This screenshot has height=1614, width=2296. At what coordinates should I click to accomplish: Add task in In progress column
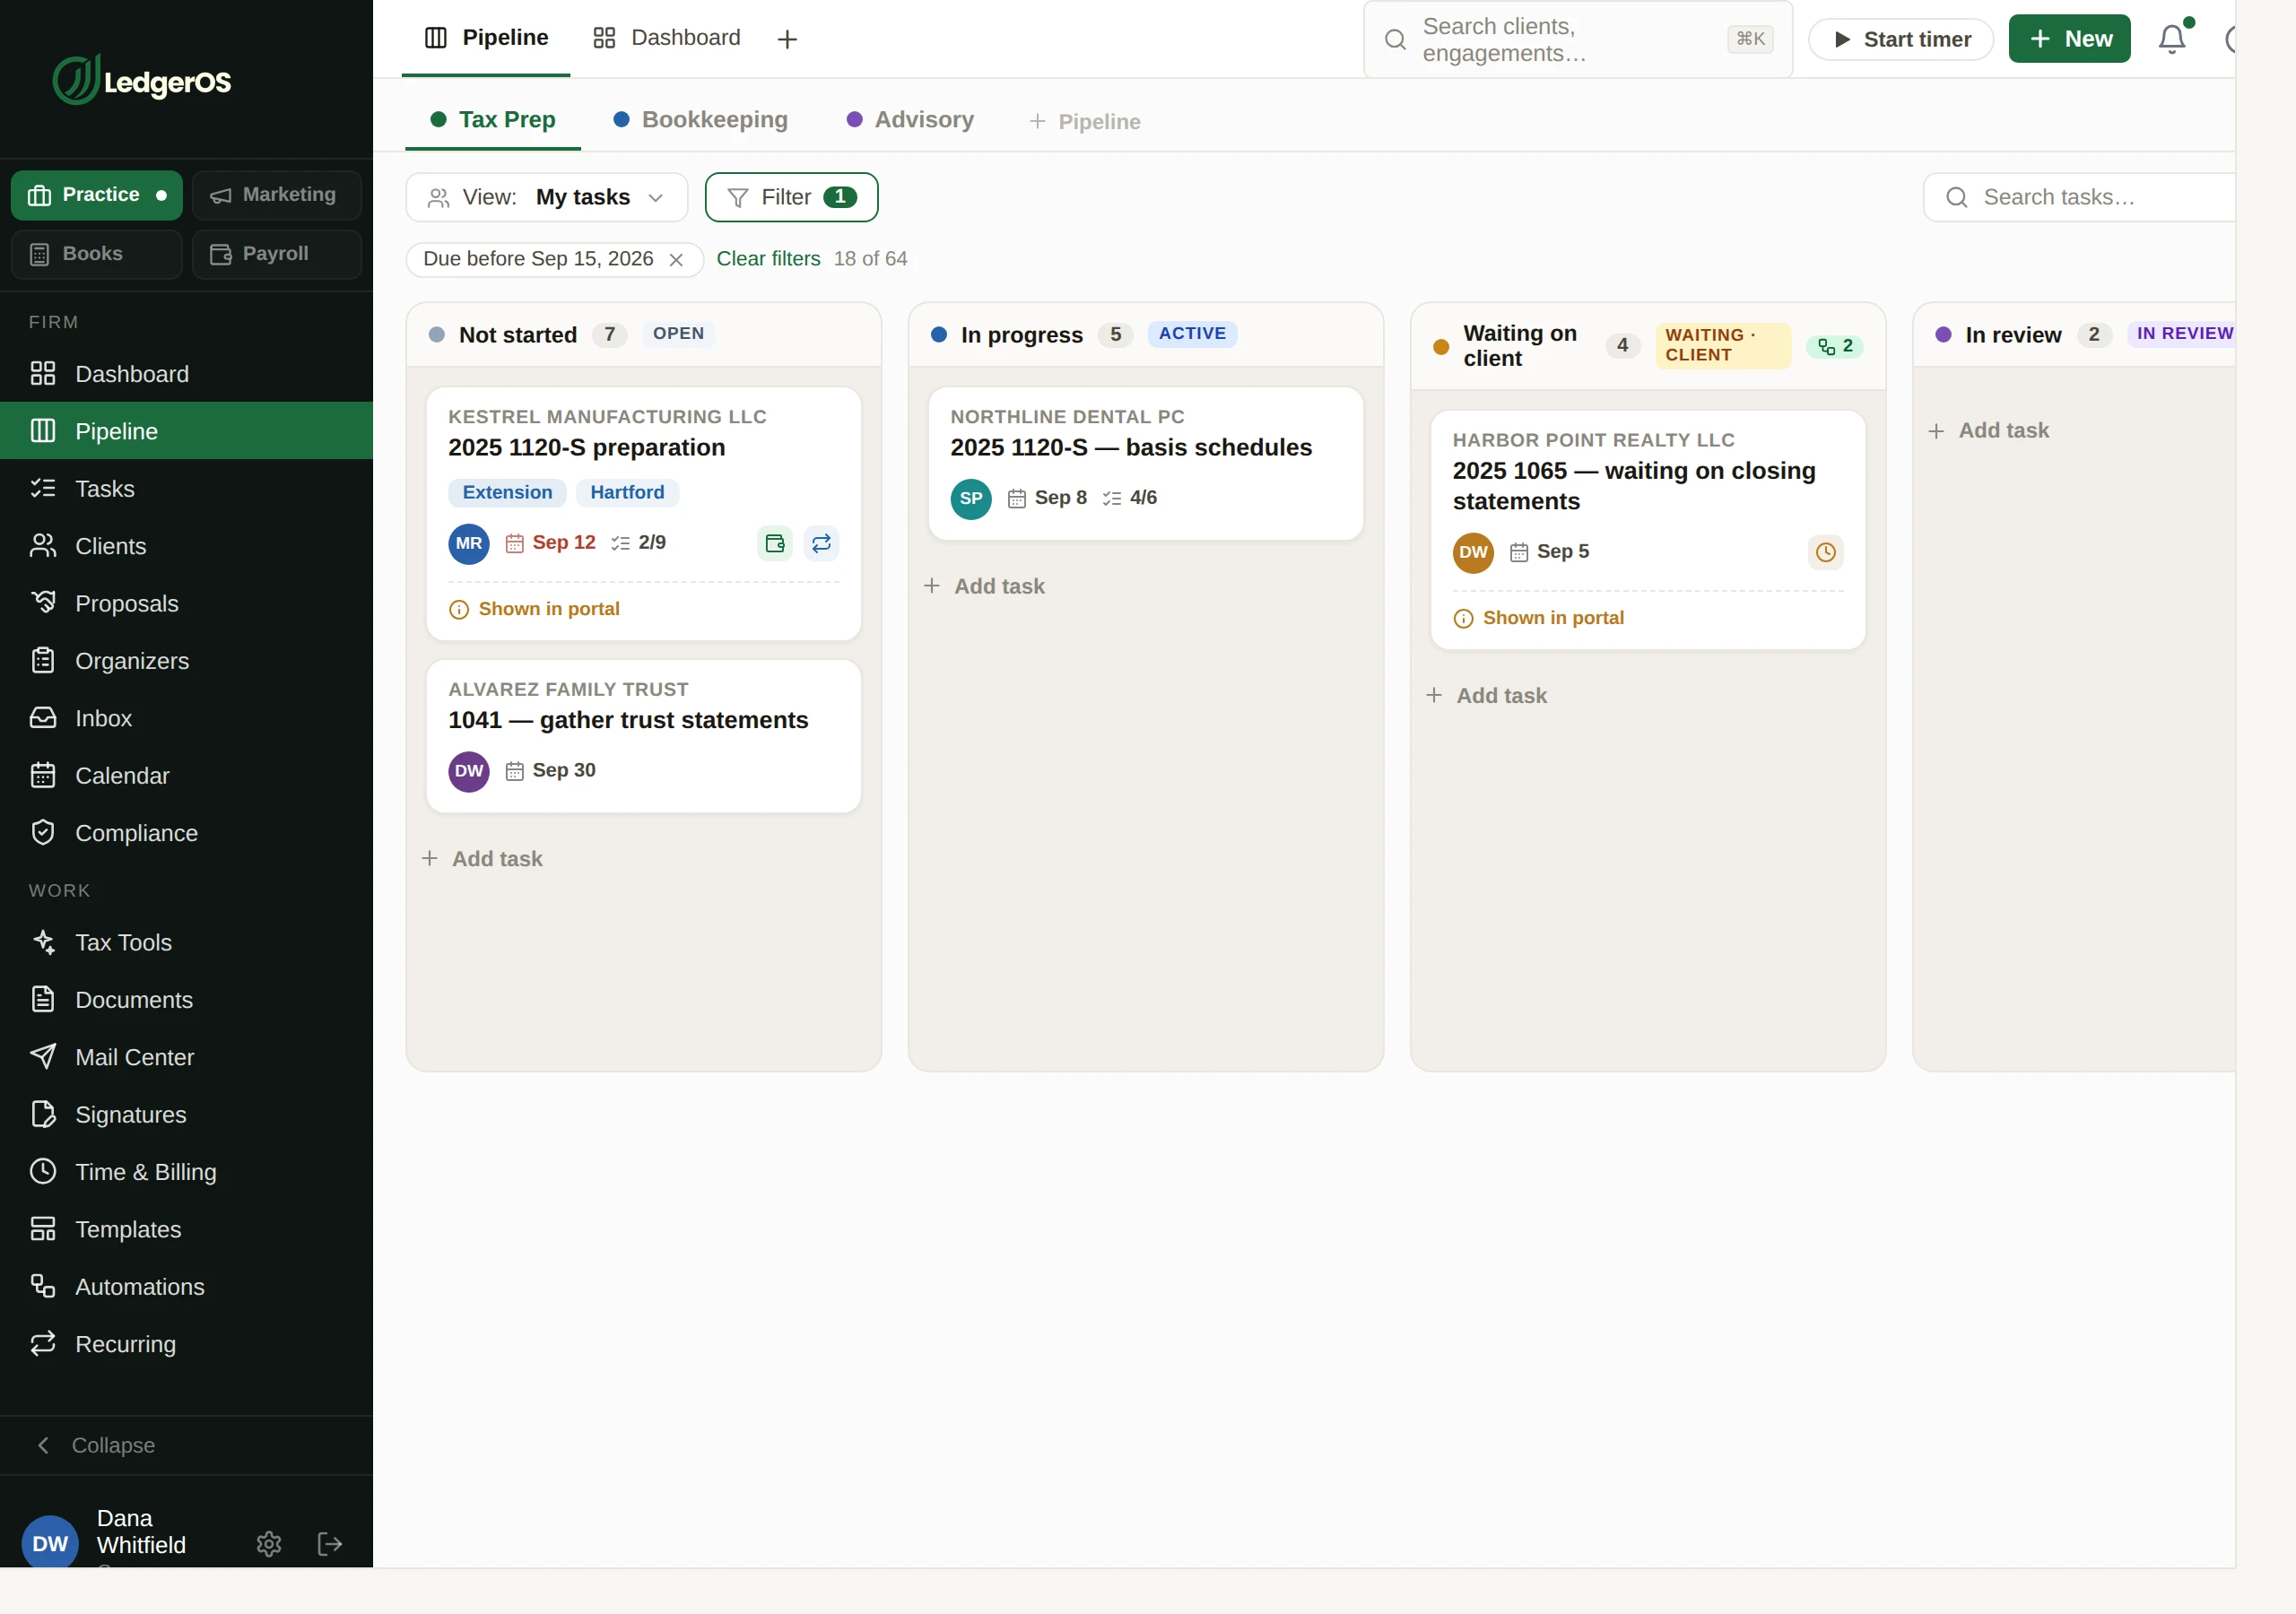pyautogui.click(x=985, y=586)
